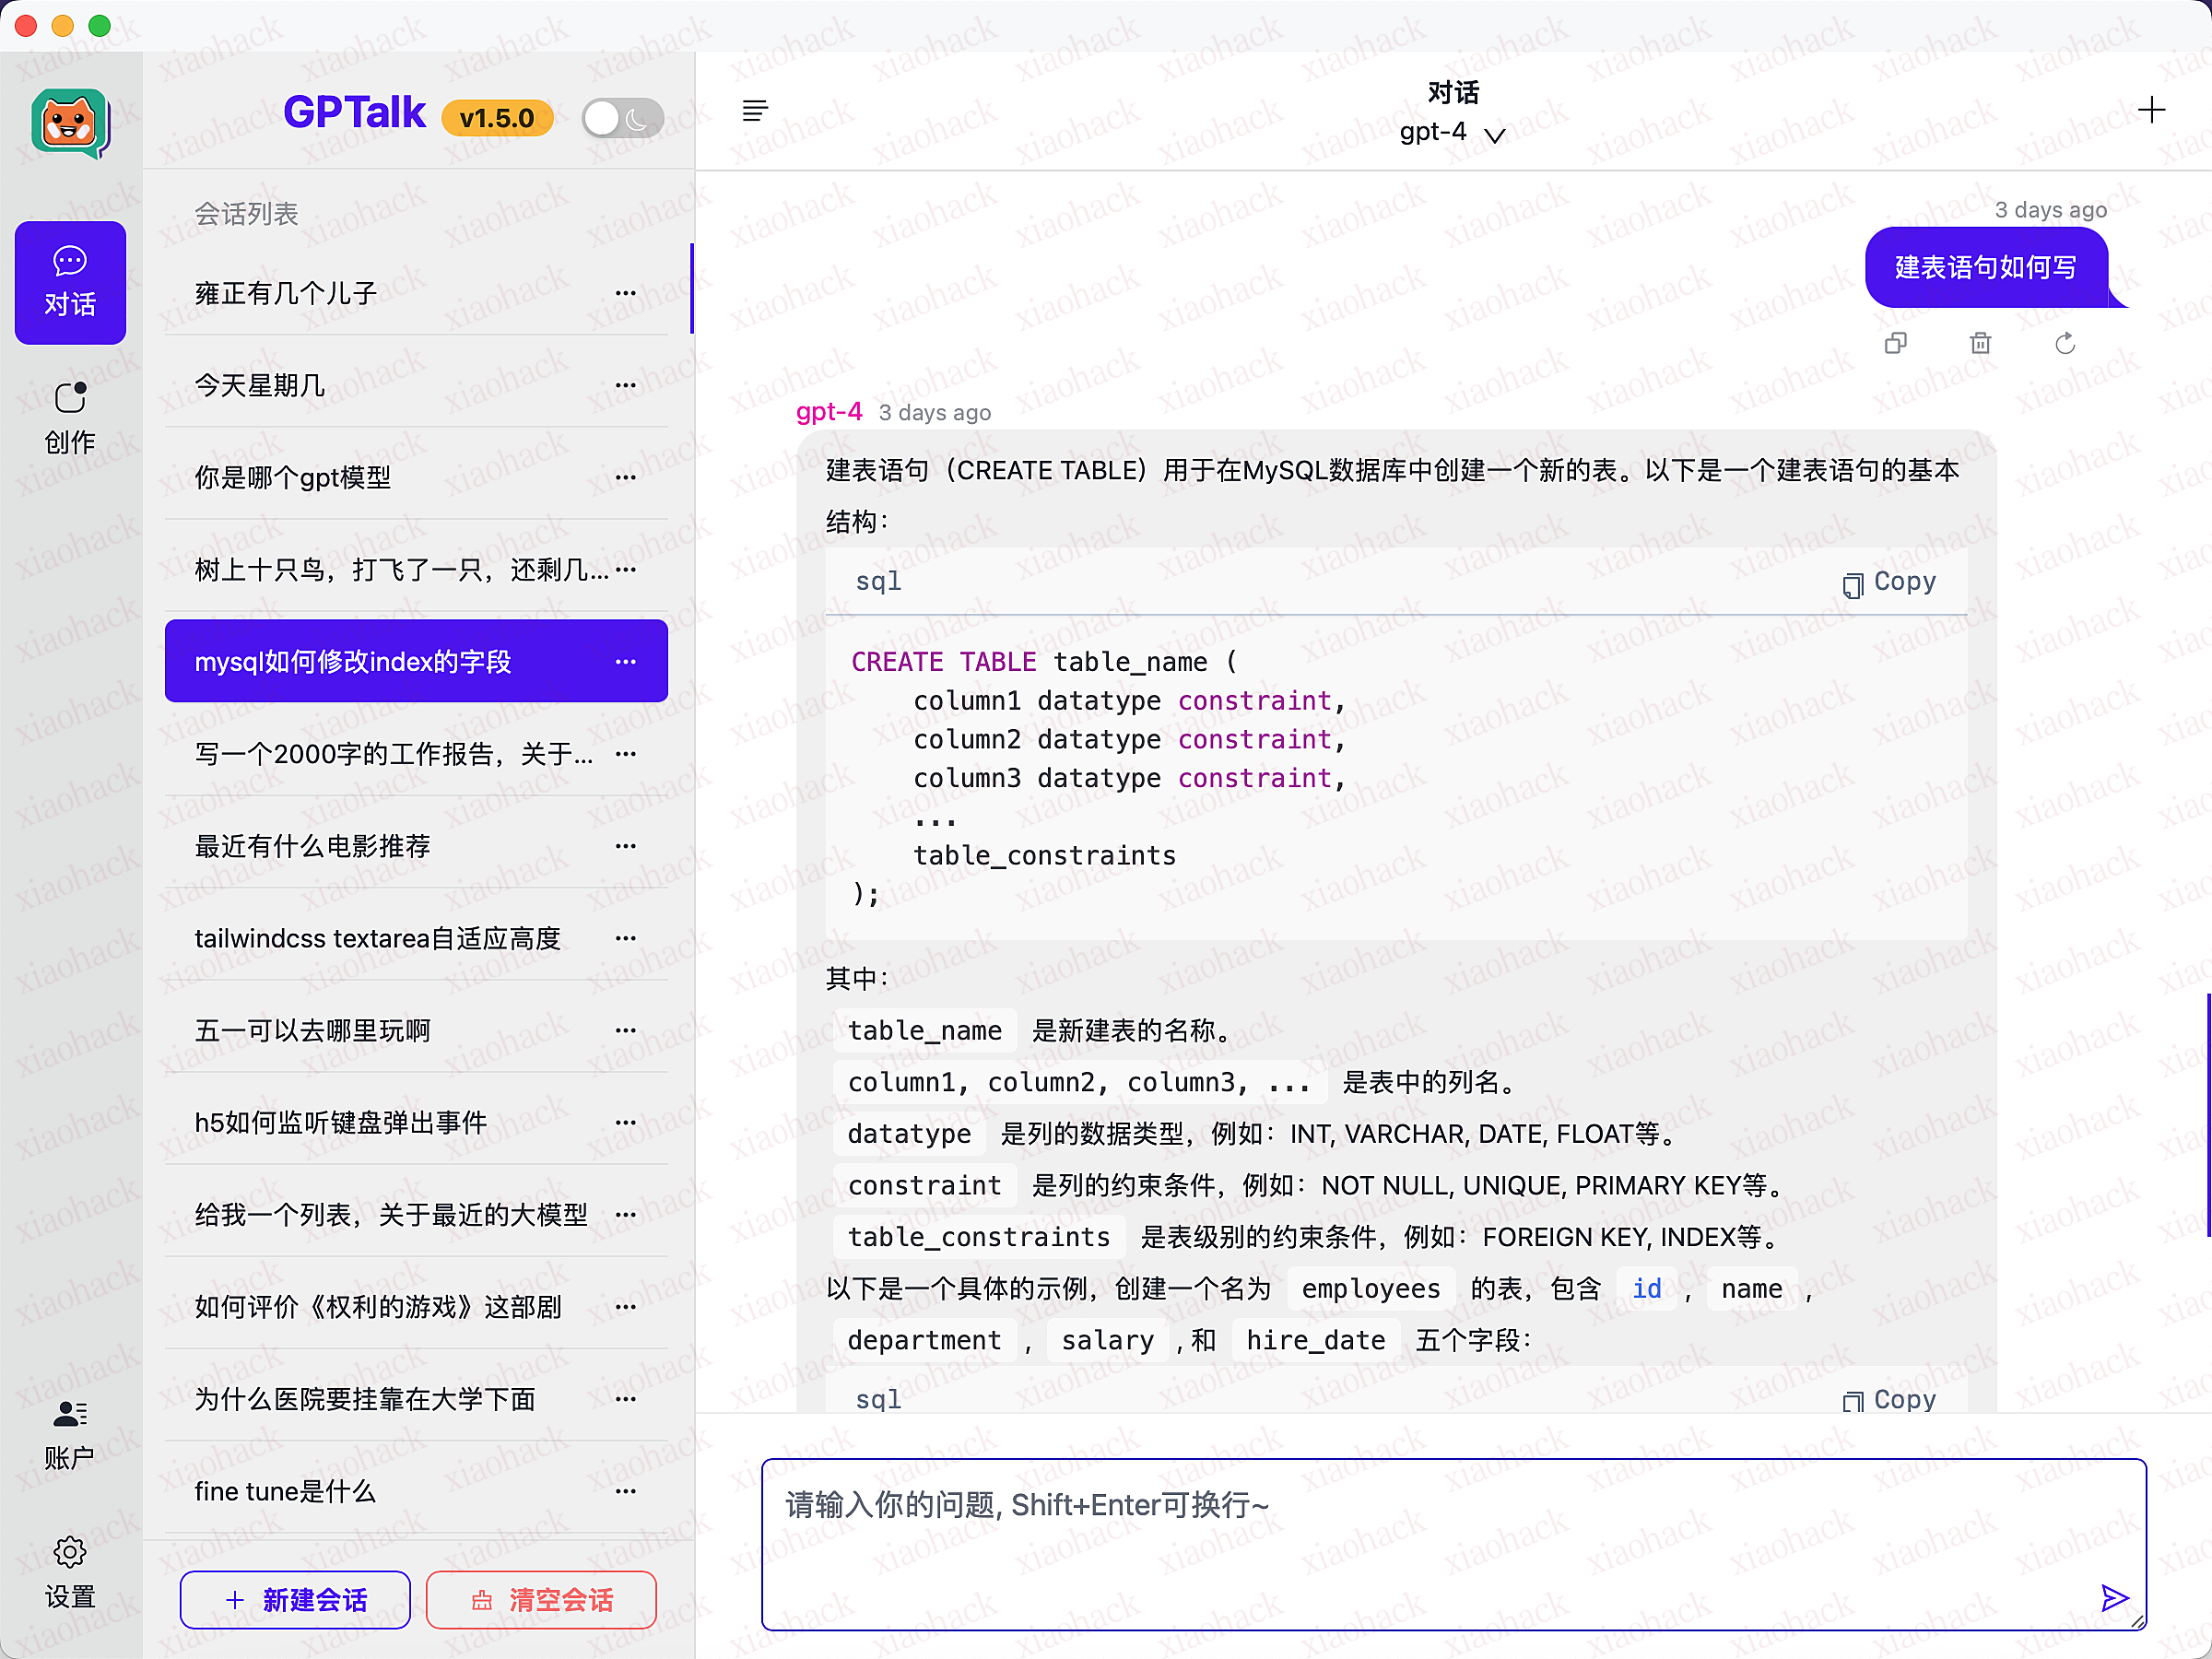Screen dimensions: 2212x1659
Task: Open conversation 给我一个列表，关于最近的大模型
Action: point(416,1214)
